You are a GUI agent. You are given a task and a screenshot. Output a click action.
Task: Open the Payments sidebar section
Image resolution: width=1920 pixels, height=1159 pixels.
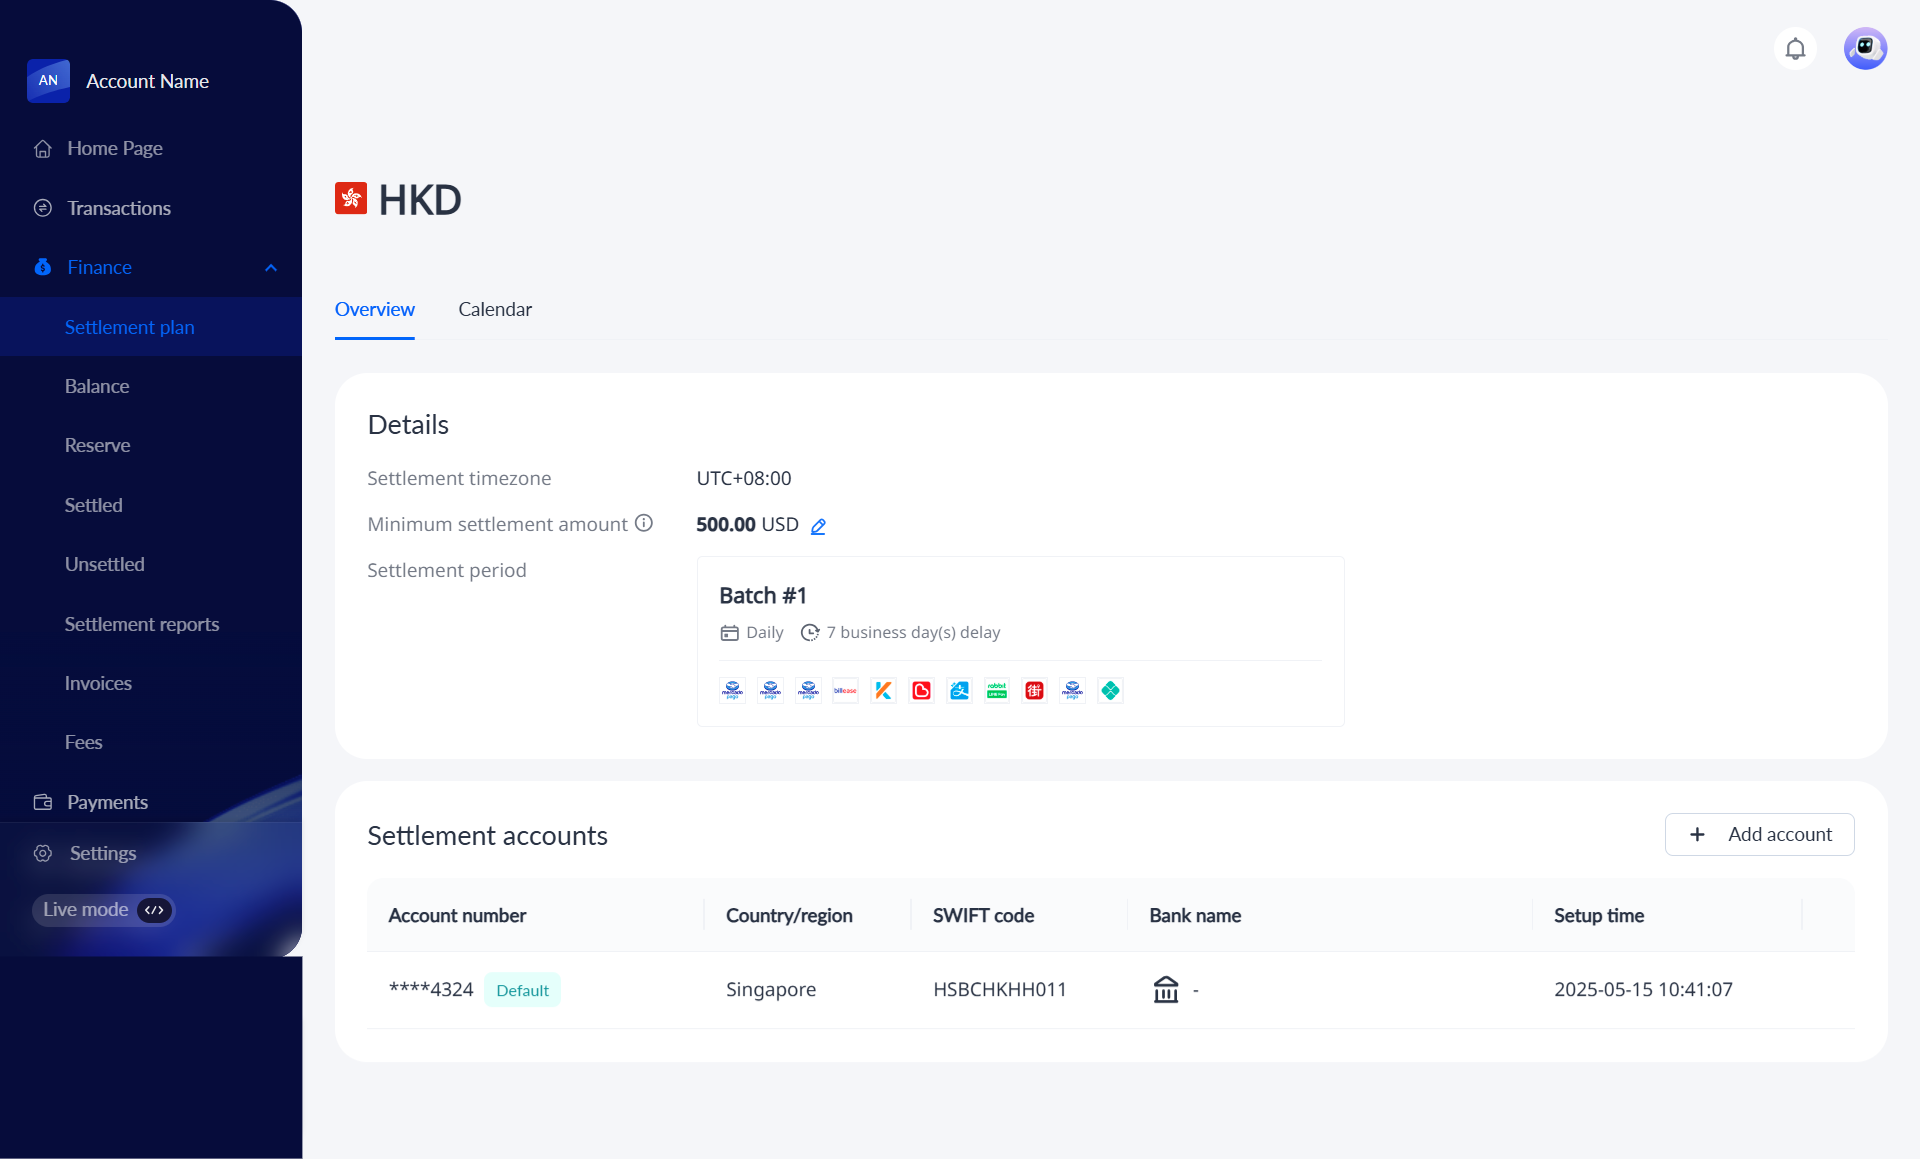coord(107,802)
